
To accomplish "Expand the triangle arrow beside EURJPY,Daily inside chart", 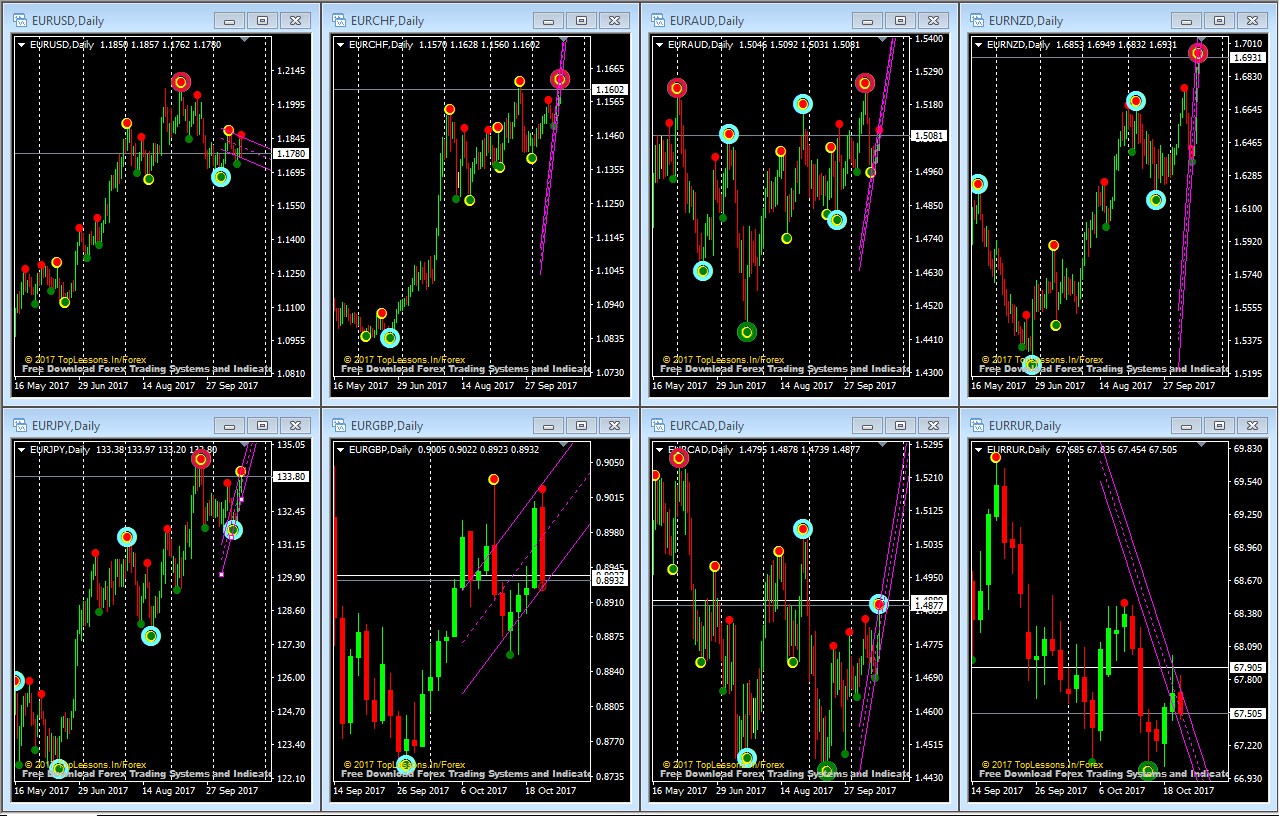I will point(21,449).
